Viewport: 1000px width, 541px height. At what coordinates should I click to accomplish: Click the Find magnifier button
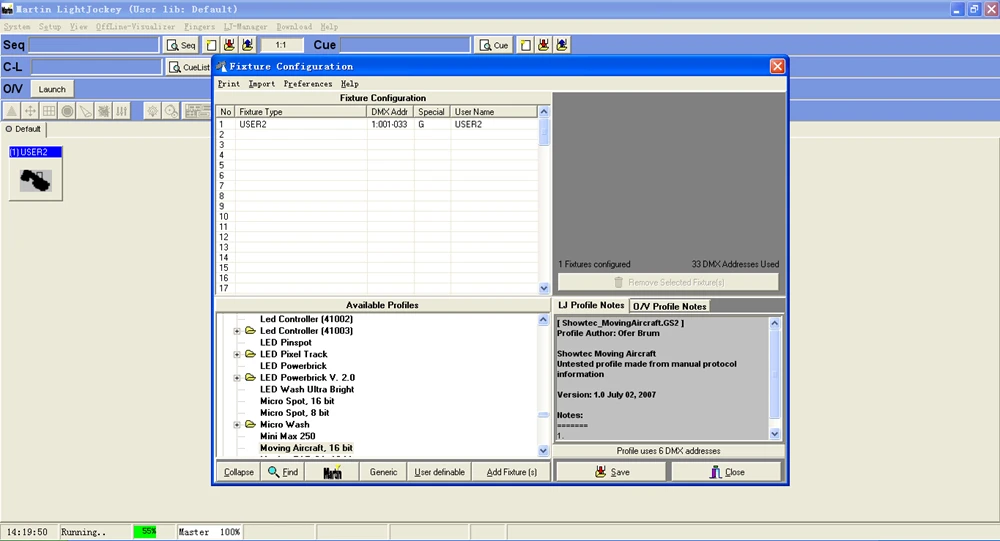pos(283,472)
